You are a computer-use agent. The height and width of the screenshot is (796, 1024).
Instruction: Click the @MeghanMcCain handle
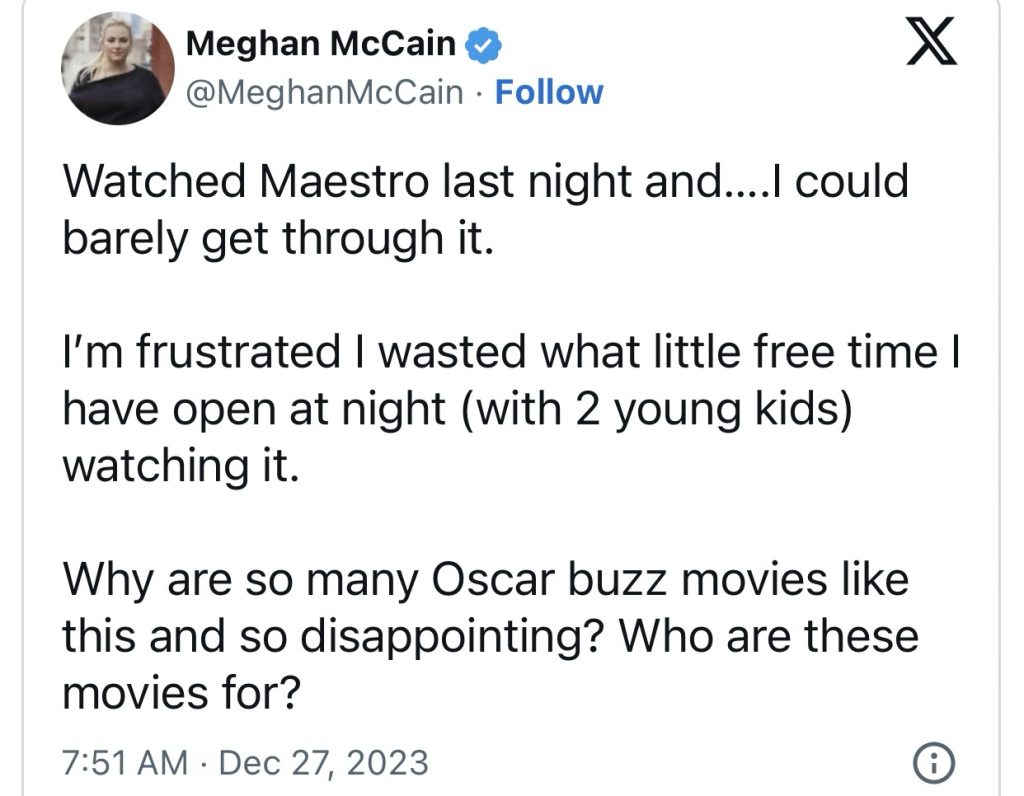coord(325,92)
